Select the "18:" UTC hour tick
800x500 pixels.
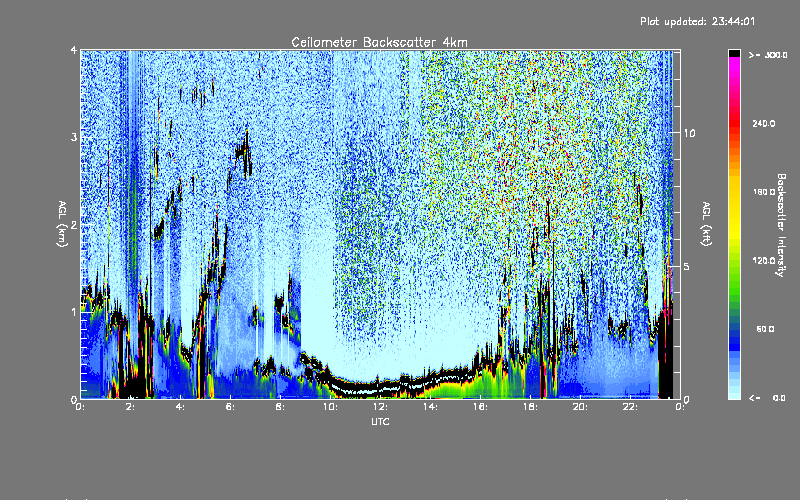tap(530, 407)
